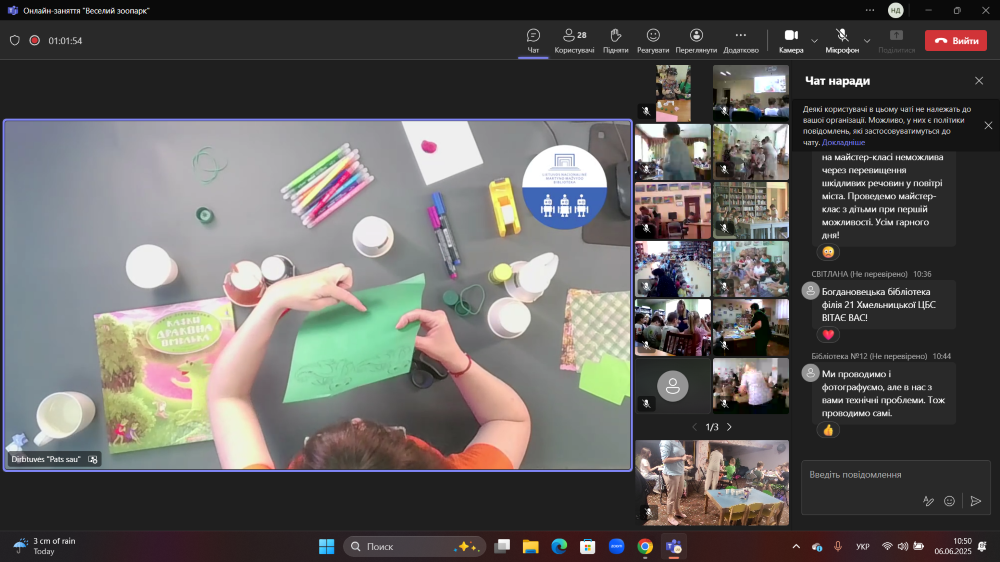Open the notifications bell in taskbar
Viewport: 1000px width, 562px height.
(983, 546)
